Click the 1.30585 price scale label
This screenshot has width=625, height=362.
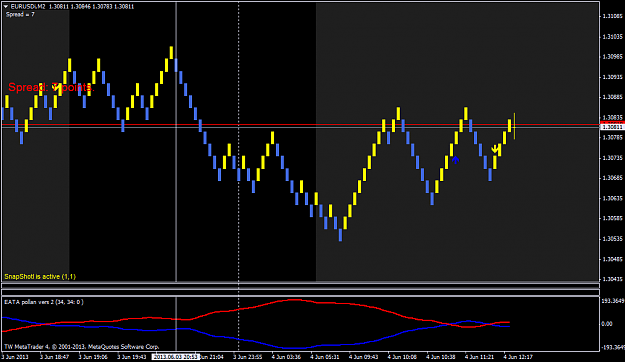pyautogui.click(x=613, y=218)
